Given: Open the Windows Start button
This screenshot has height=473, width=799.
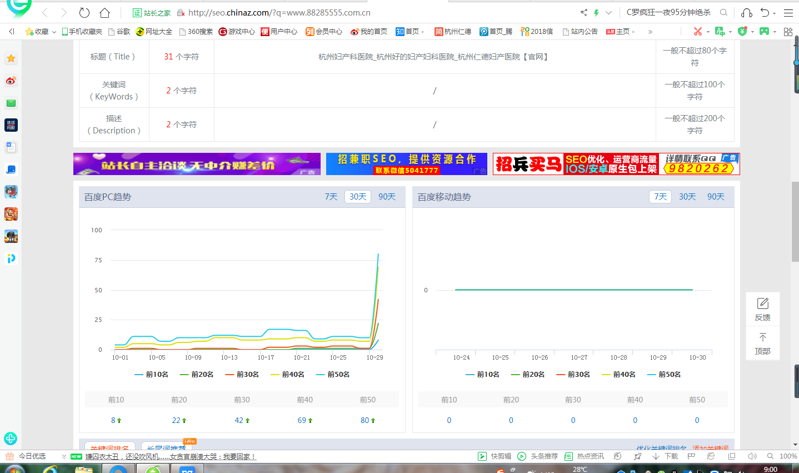Looking at the screenshot, I should coord(14,468).
